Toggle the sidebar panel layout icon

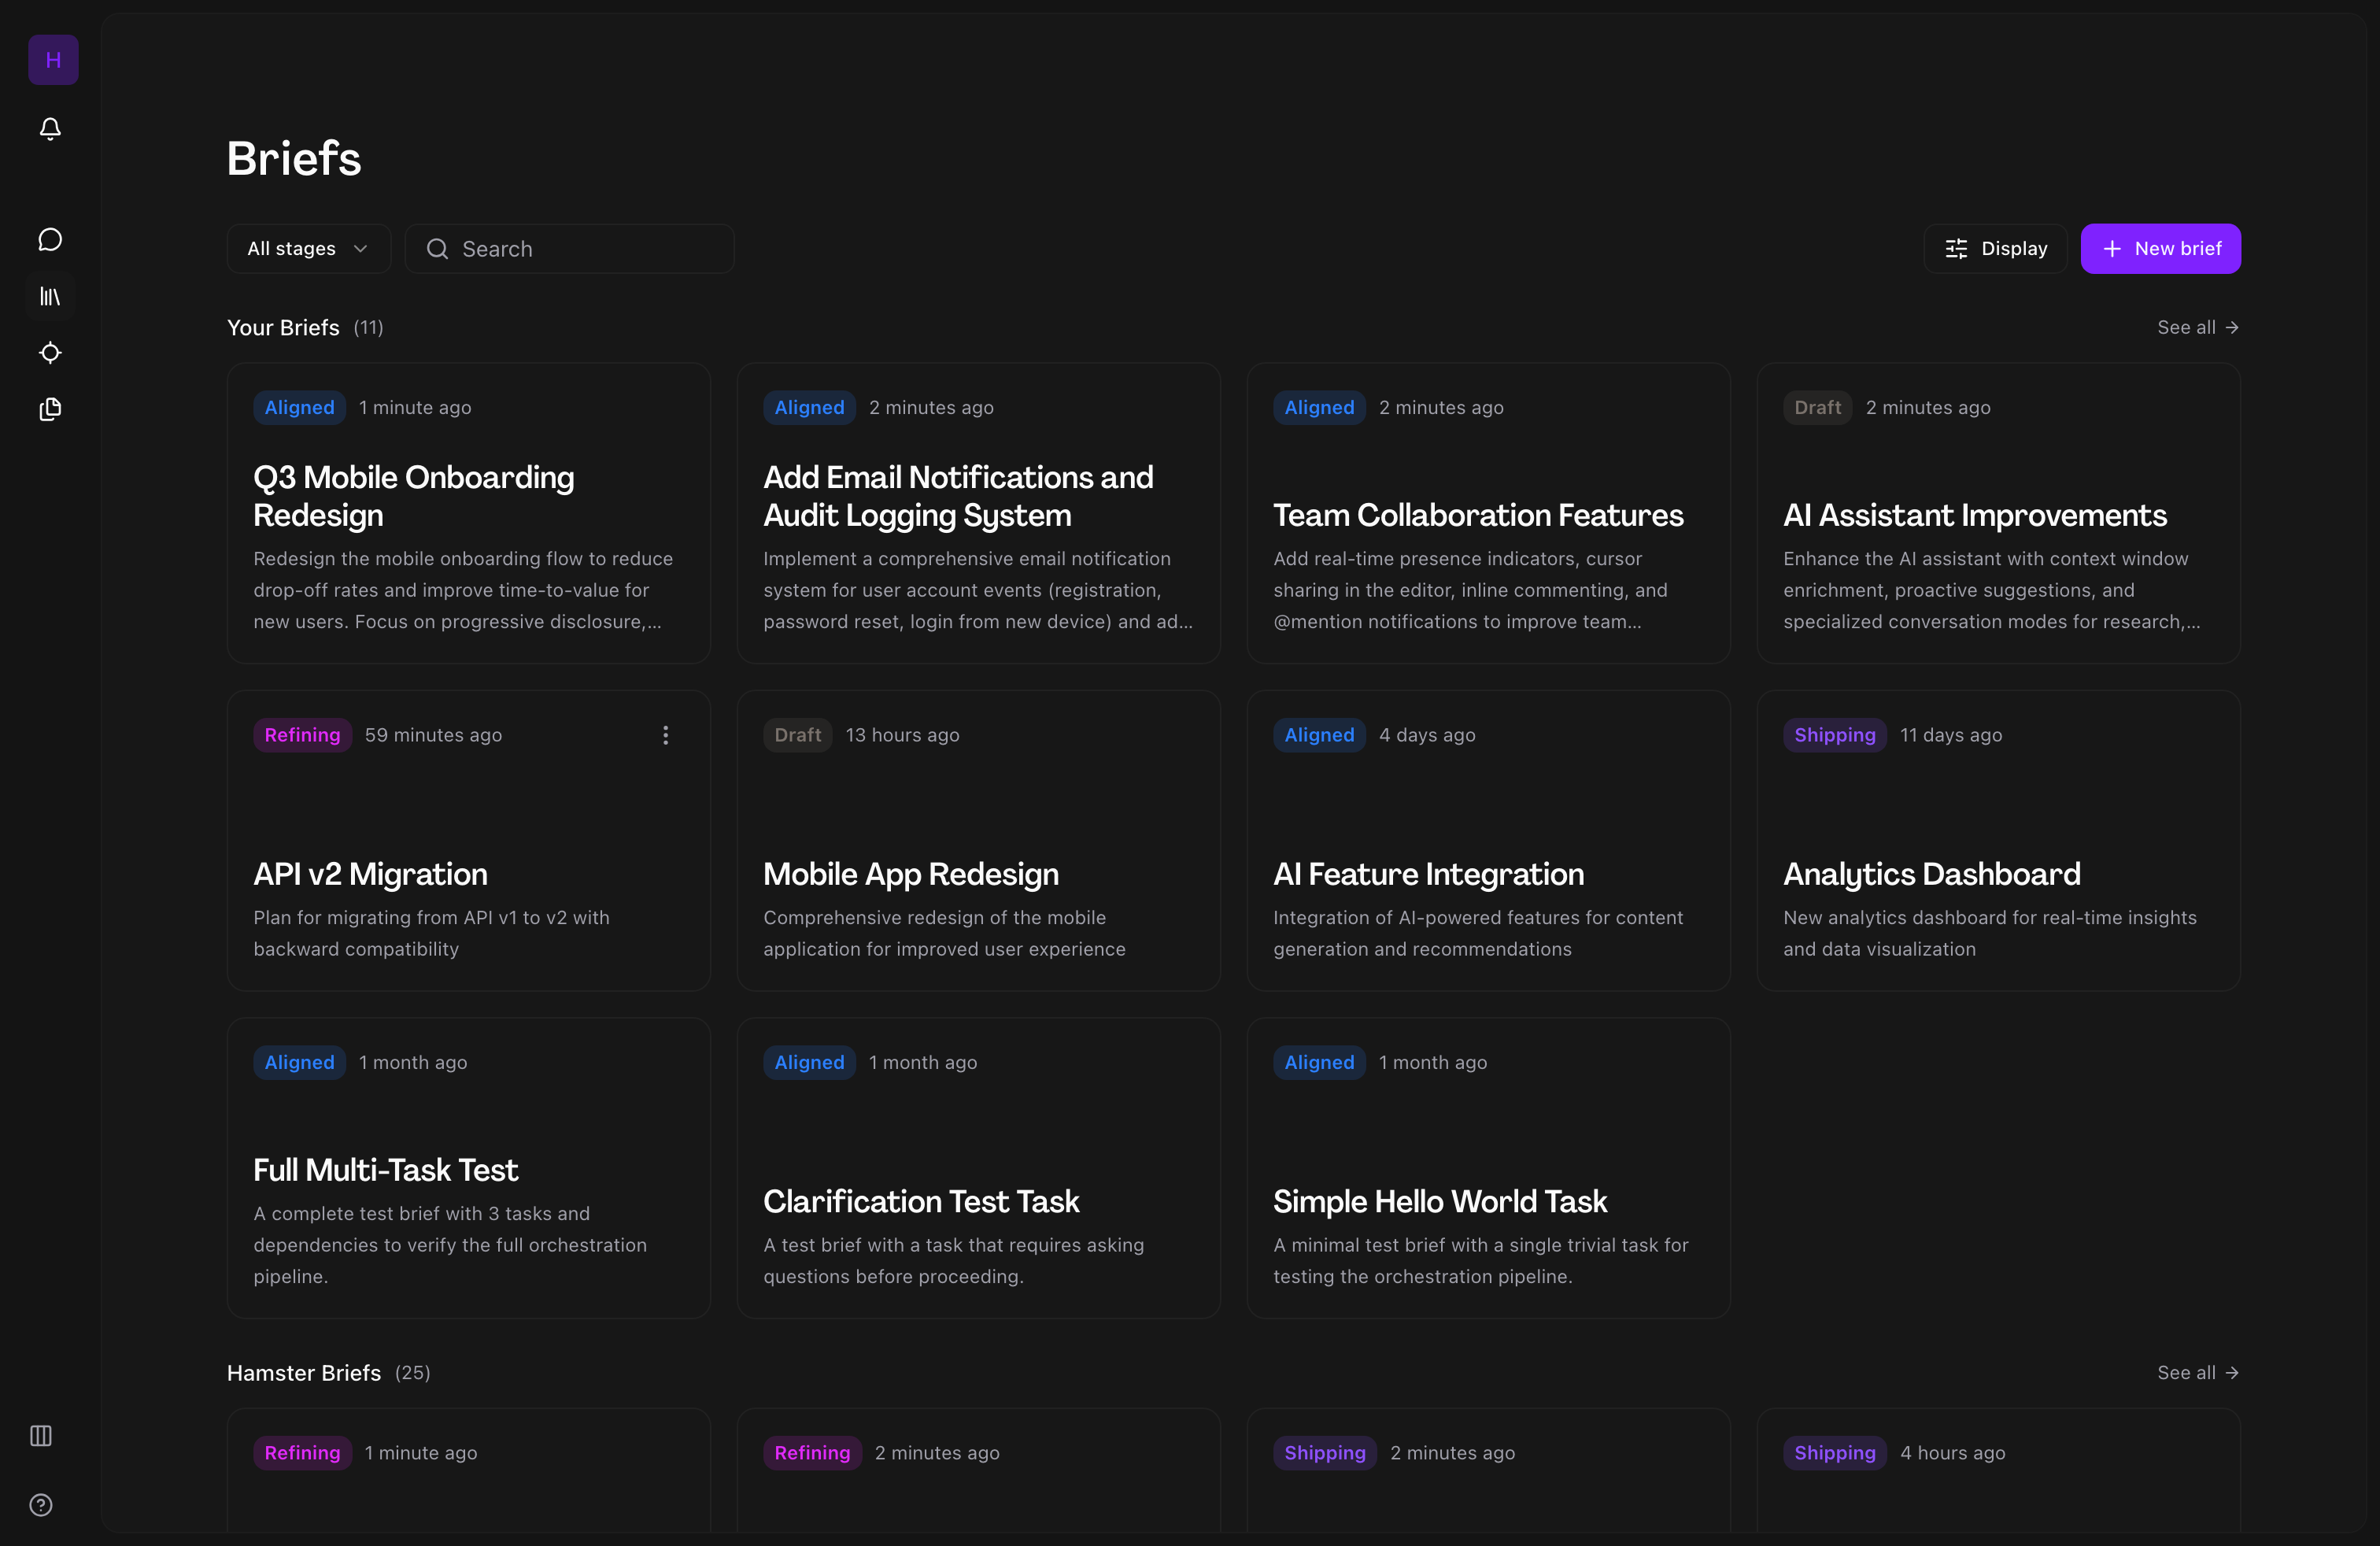click(41, 1436)
